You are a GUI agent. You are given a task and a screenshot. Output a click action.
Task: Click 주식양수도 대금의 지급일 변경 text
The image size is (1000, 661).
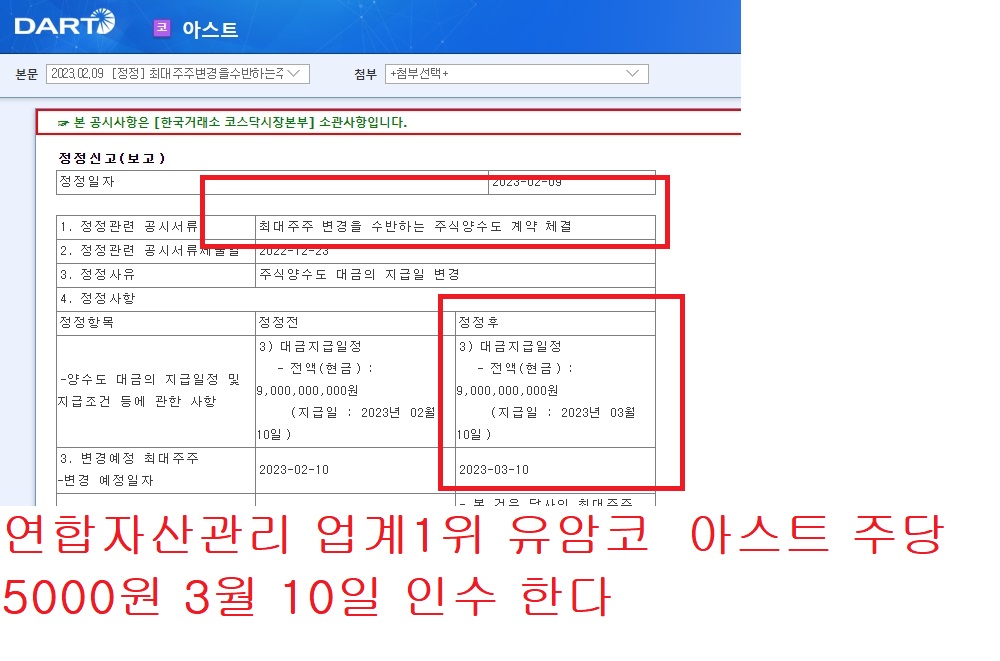(x=359, y=274)
